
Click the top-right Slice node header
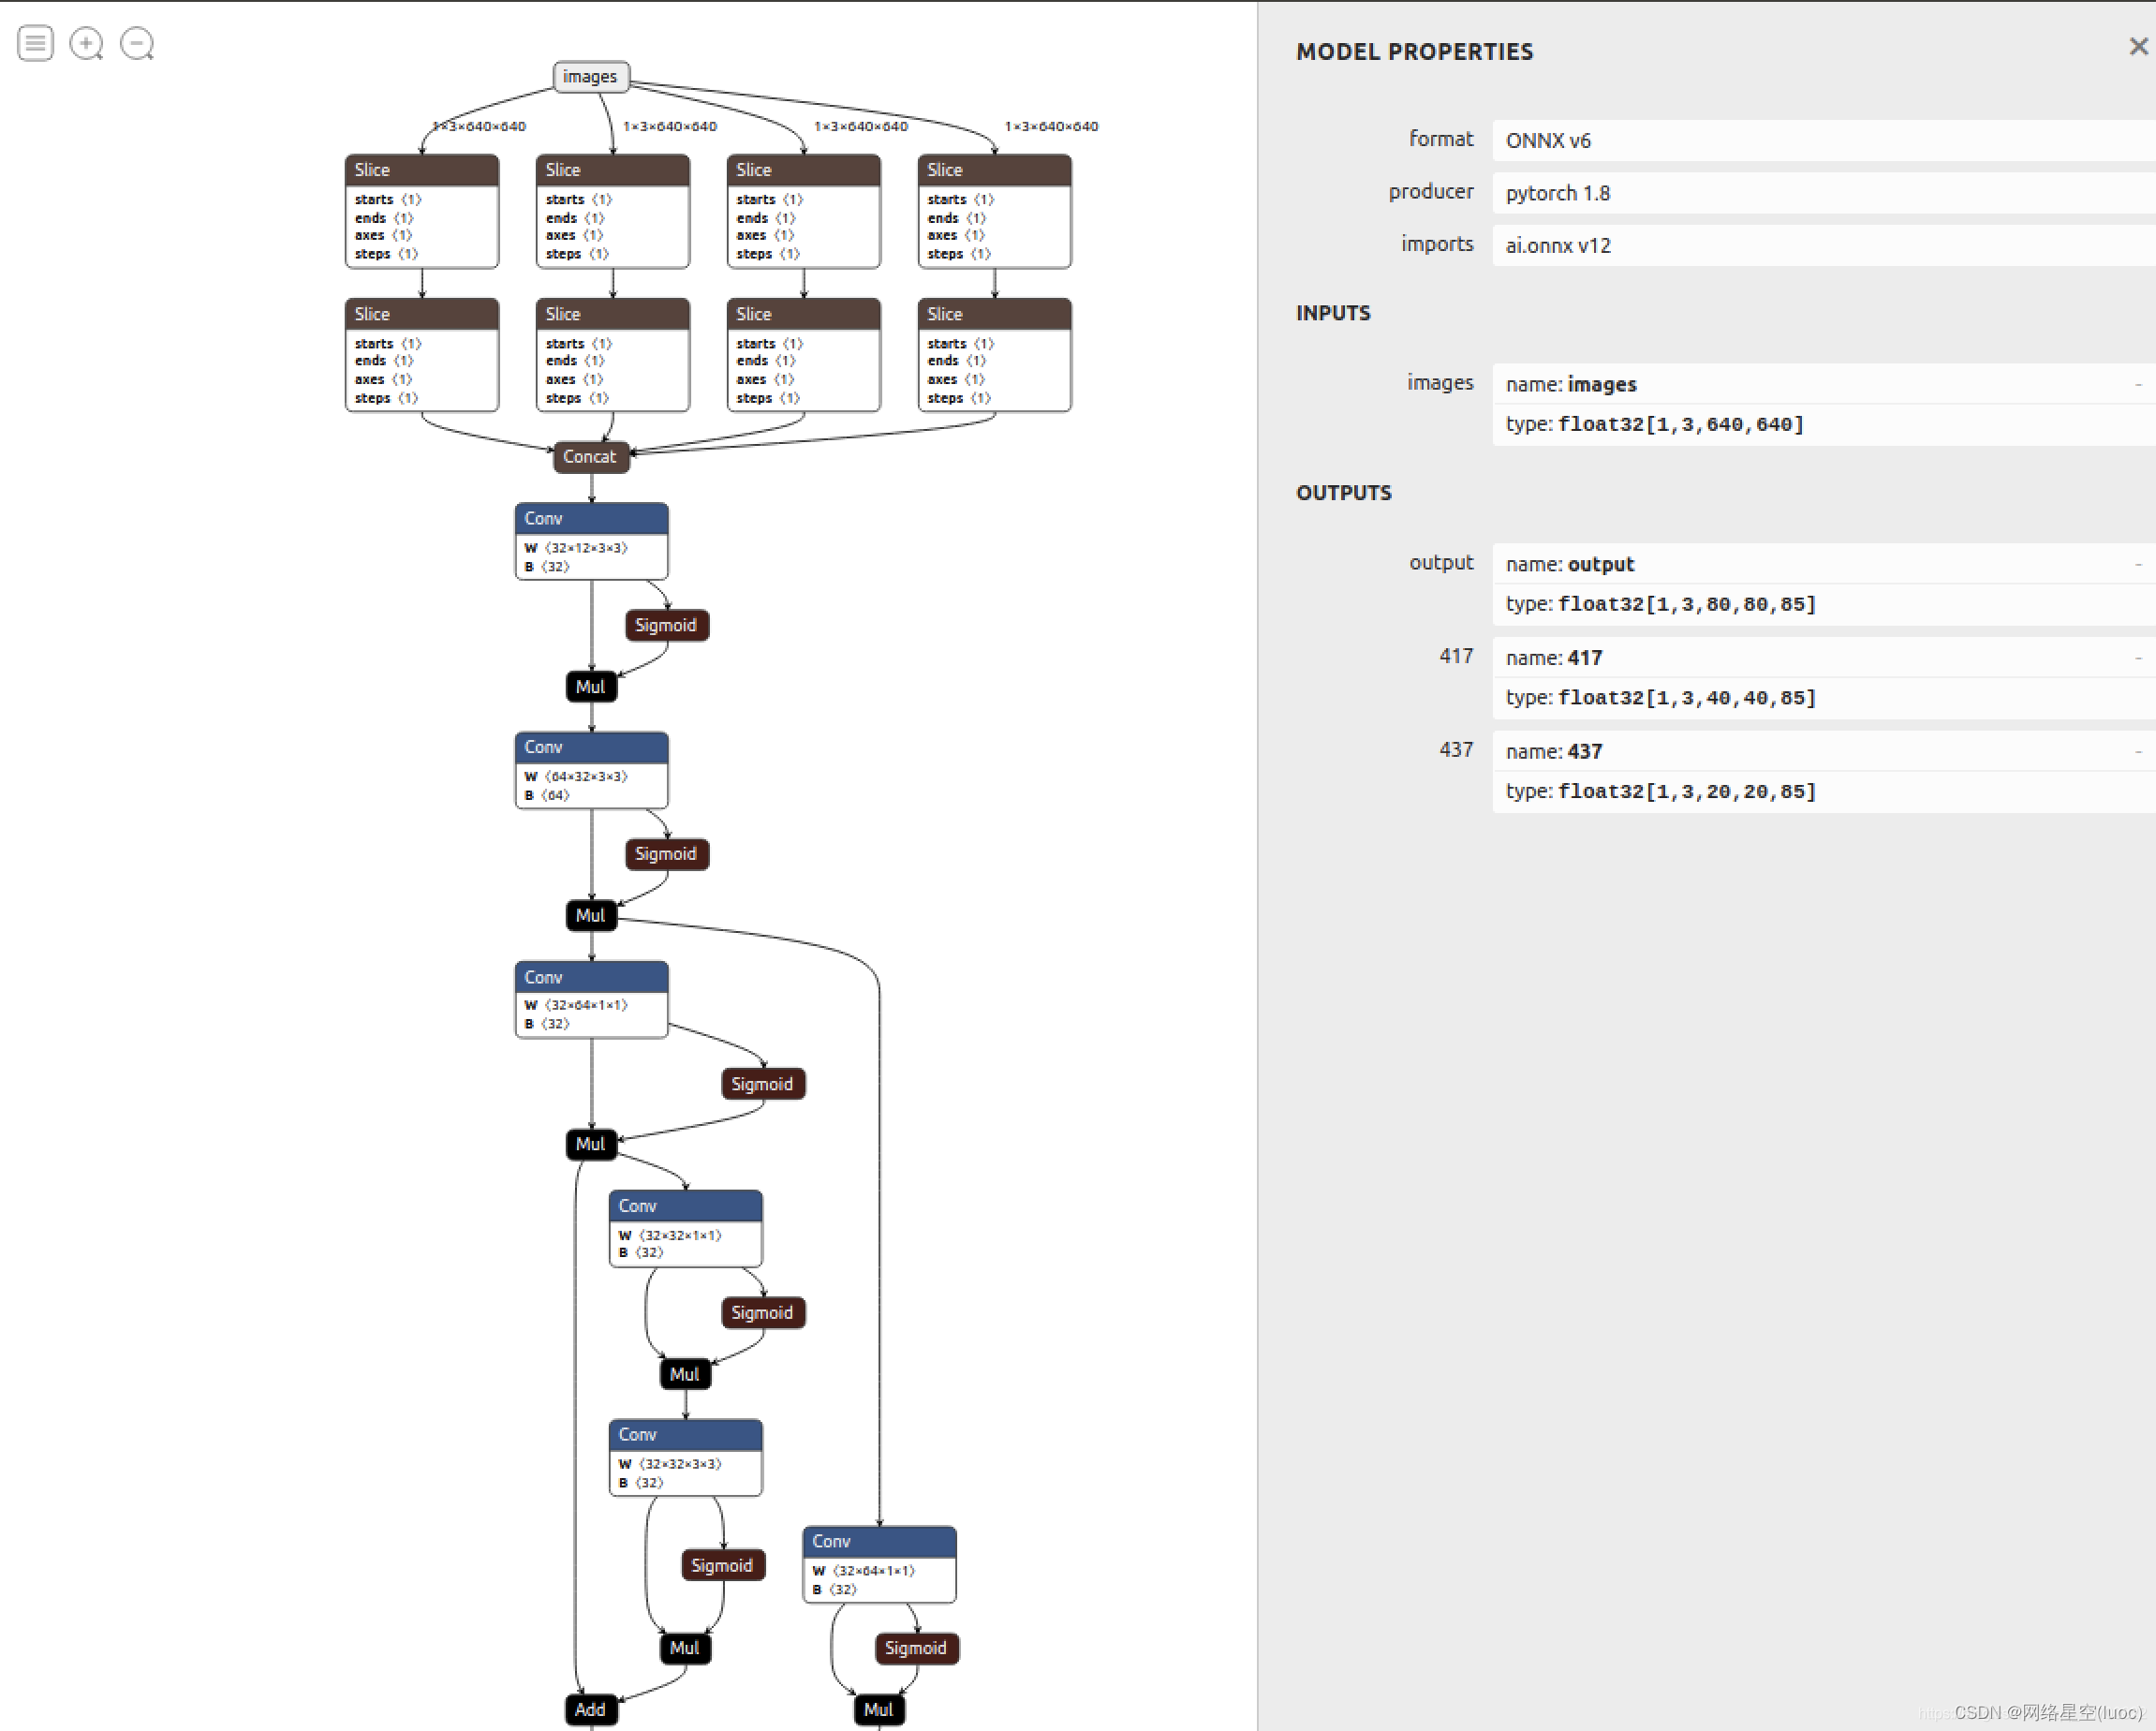click(994, 170)
